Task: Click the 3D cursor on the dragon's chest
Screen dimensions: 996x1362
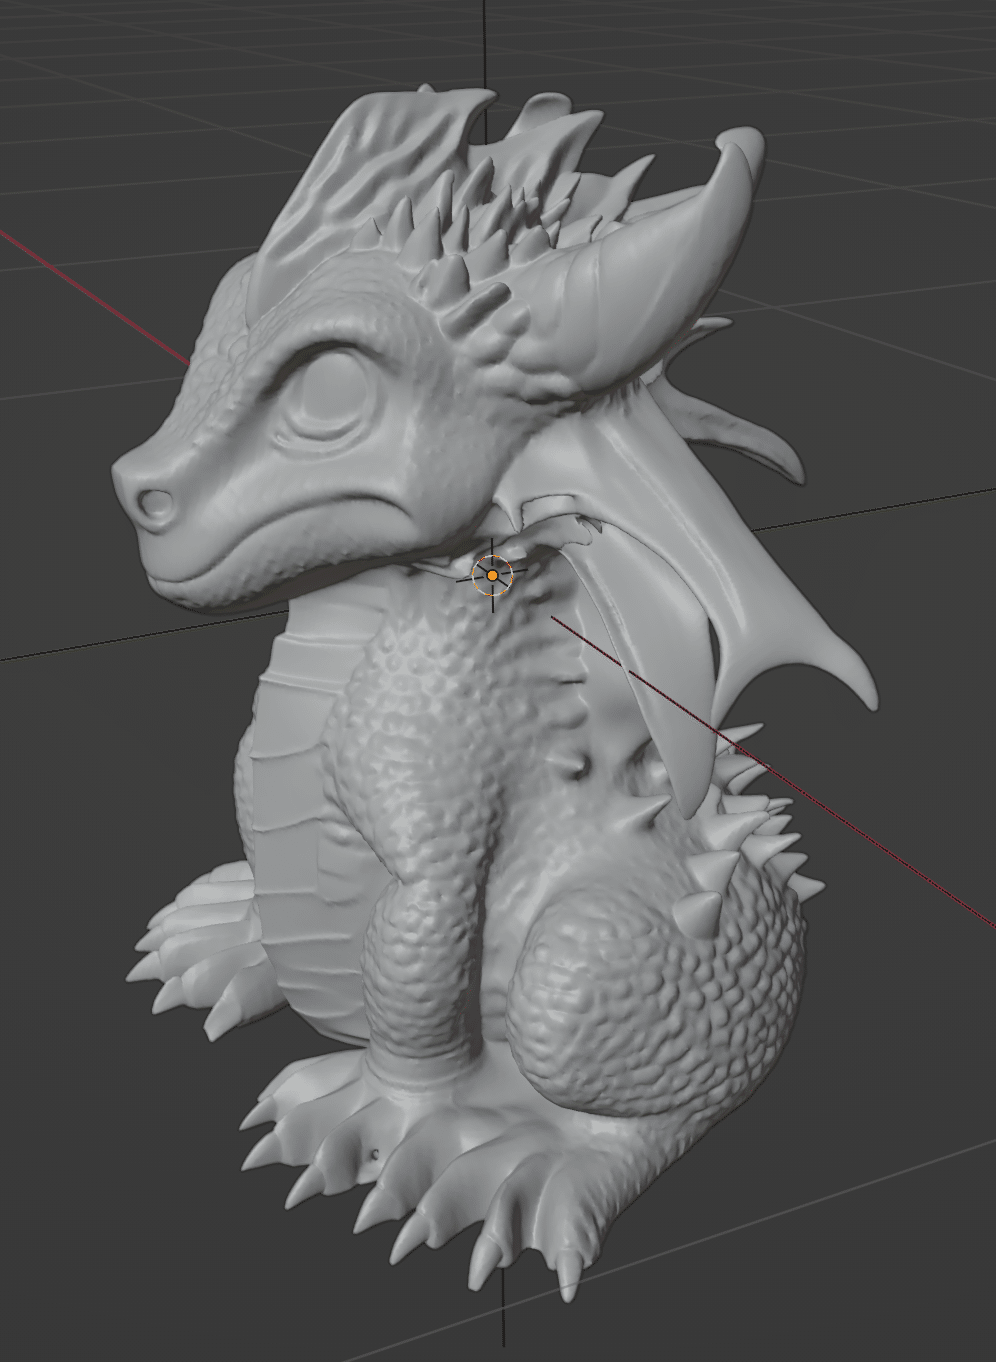Action: 491,576
